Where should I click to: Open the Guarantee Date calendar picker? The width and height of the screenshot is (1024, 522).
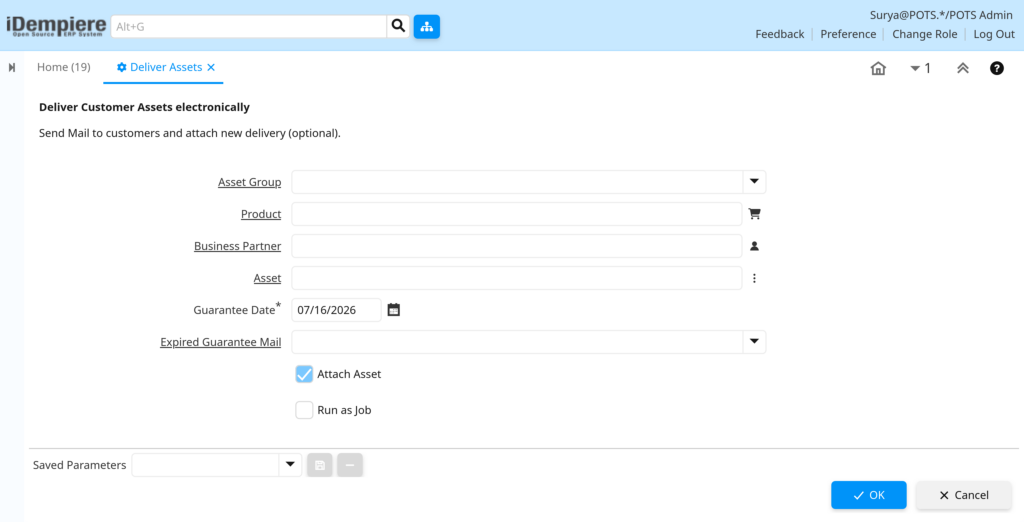click(393, 310)
